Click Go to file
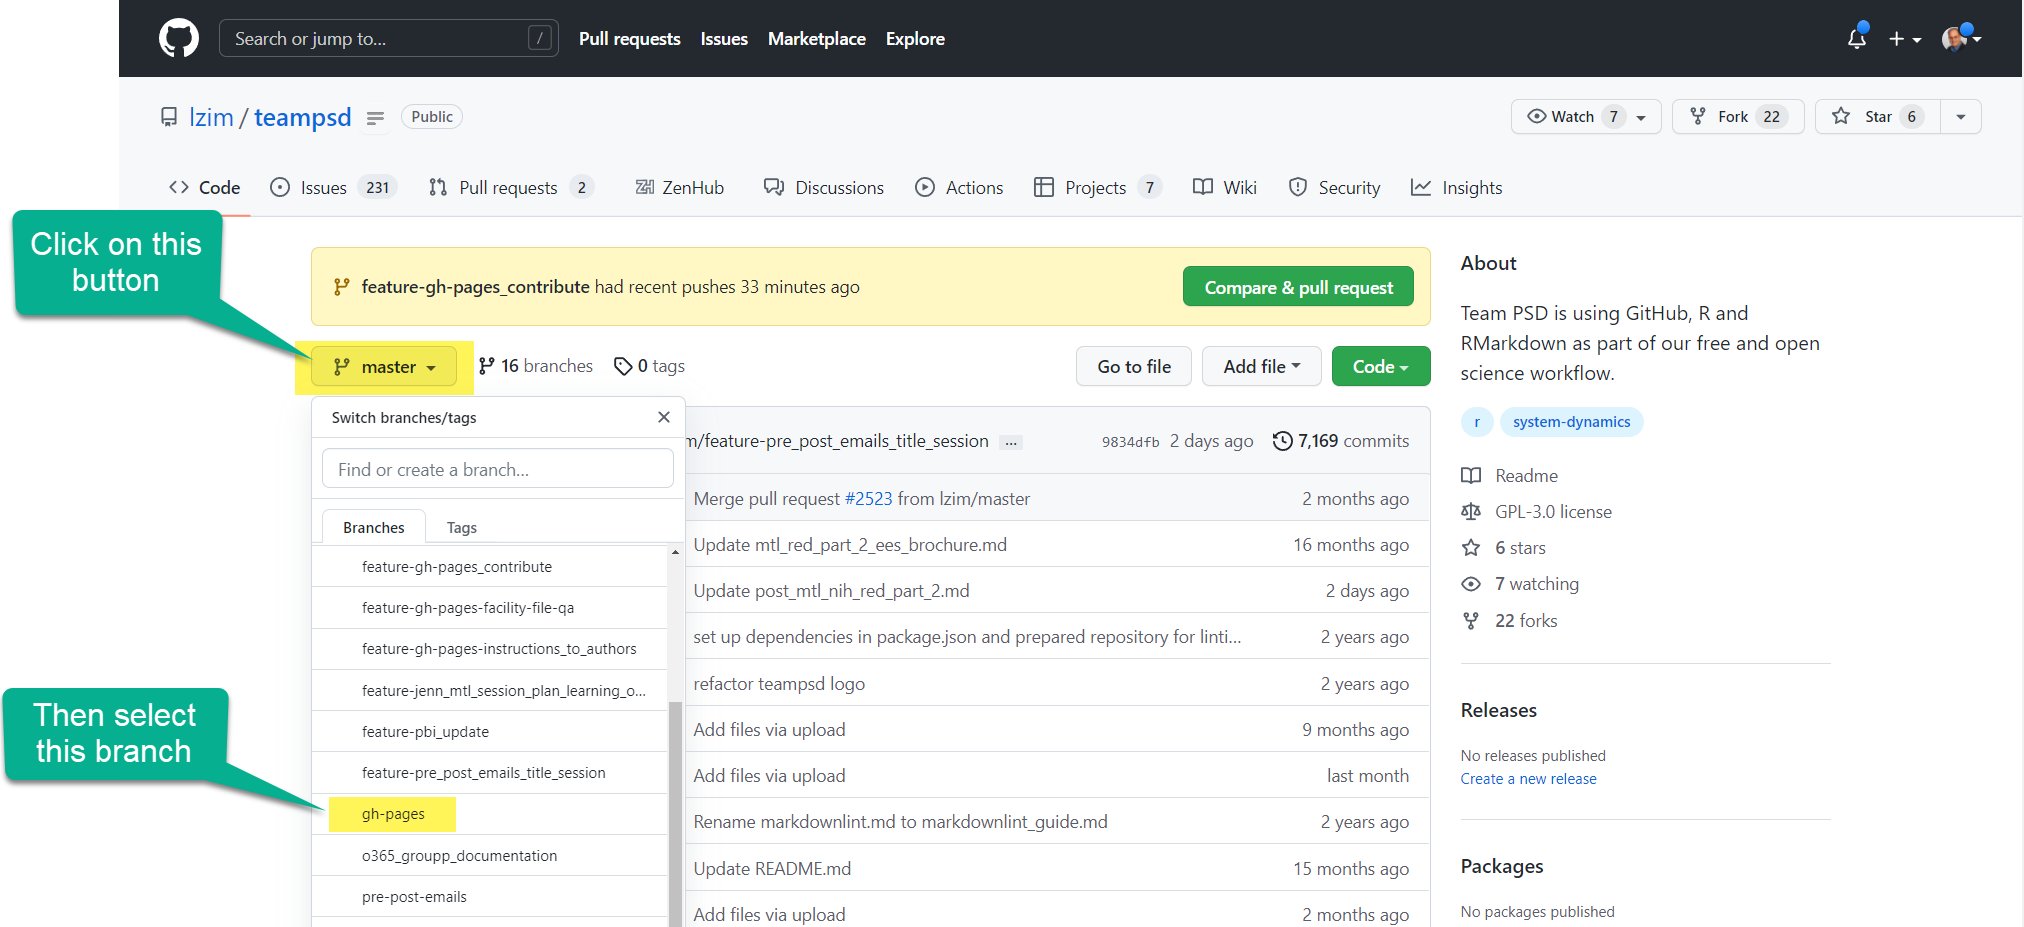Viewport: 2024px width, 927px height. [x=1134, y=367]
